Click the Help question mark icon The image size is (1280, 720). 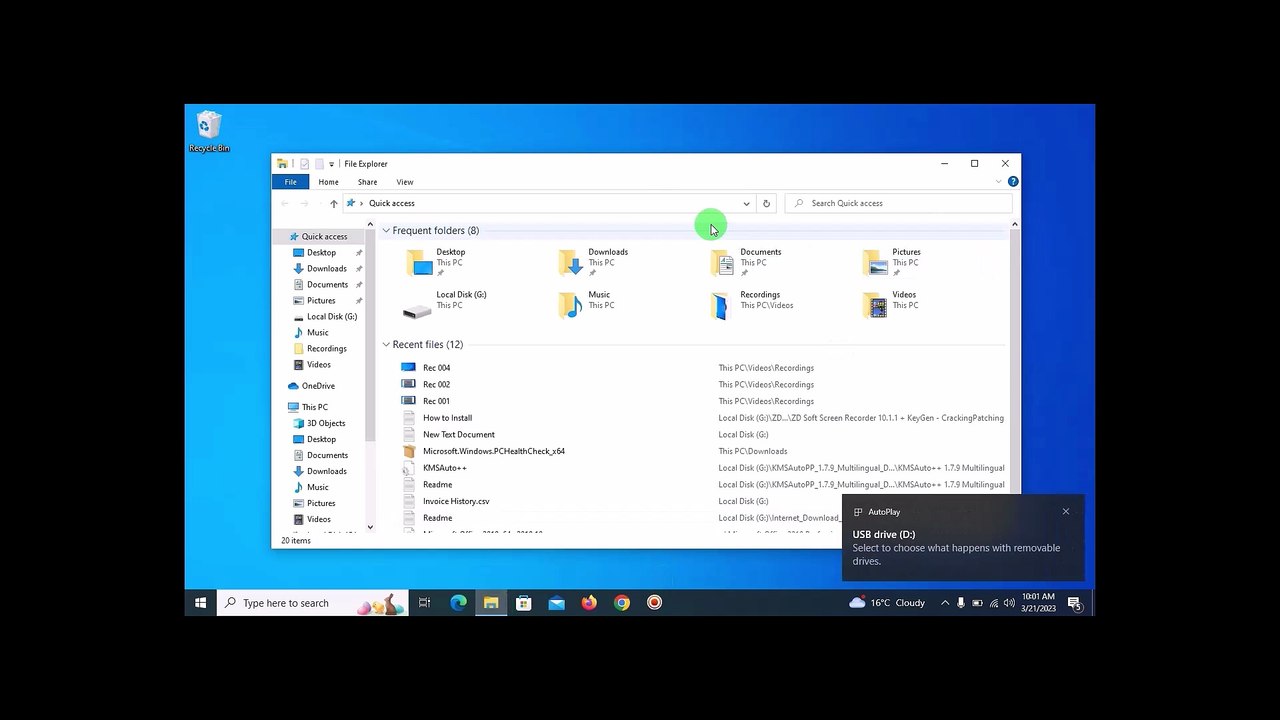coord(1013,182)
